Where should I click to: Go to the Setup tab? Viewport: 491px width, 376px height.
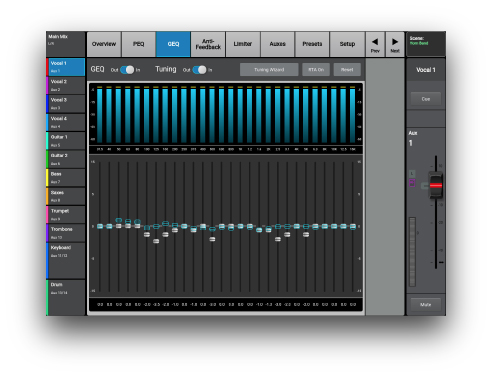pyautogui.click(x=347, y=44)
